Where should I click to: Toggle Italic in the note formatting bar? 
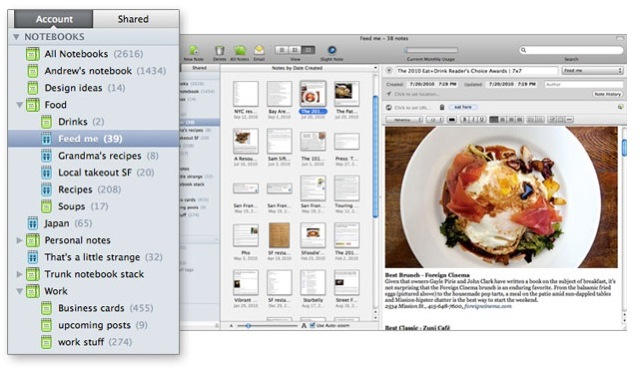(473, 120)
